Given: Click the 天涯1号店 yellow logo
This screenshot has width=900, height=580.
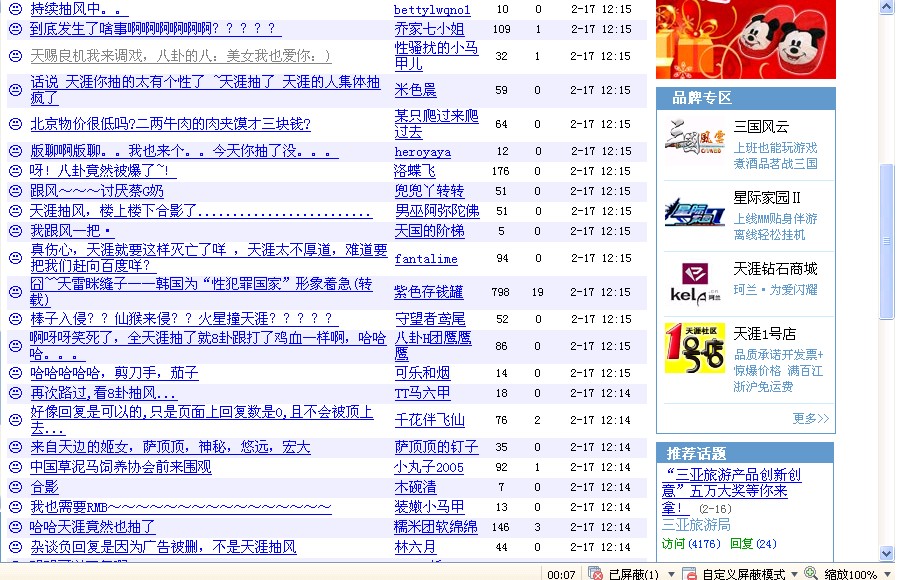Looking at the screenshot, I should click(x=695, y=348).
